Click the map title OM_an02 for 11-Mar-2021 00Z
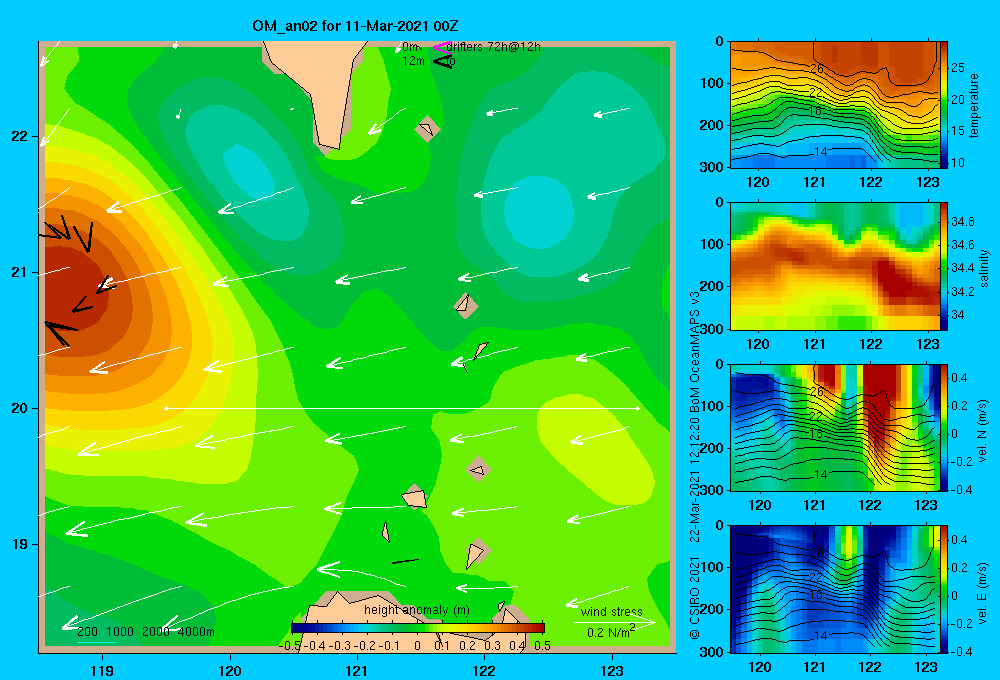 click(x=355, y=26)
